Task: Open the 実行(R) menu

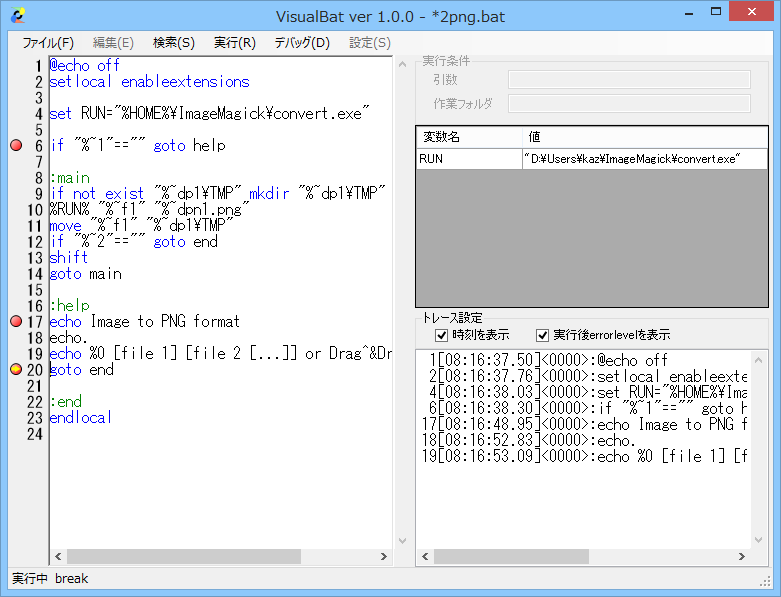Action: coord(235,43)
